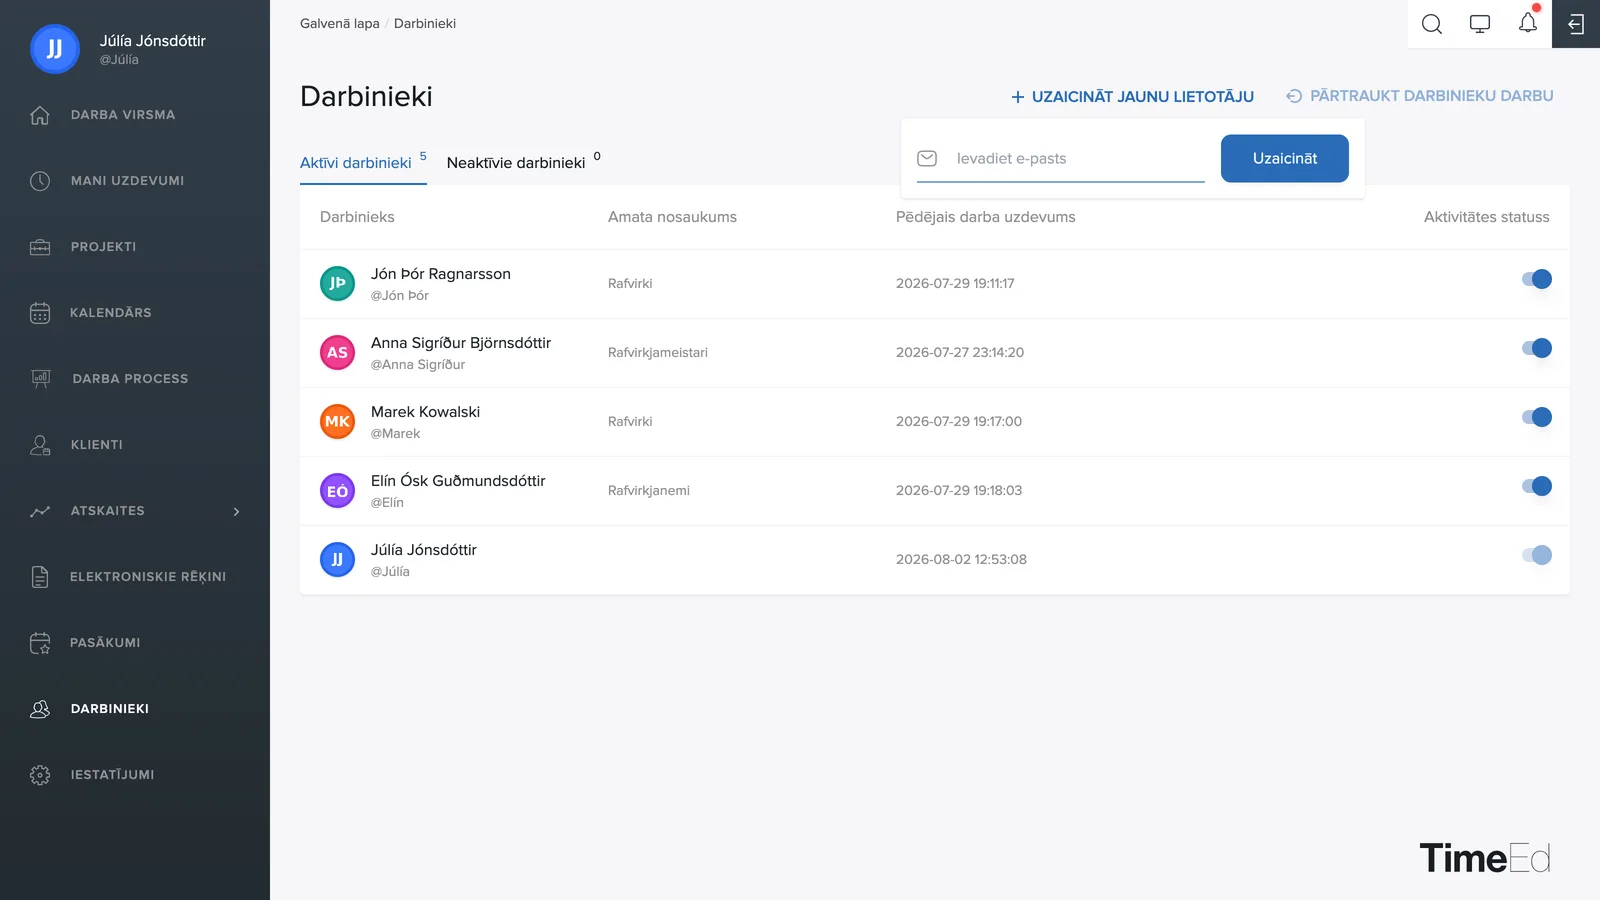Viewport: 1600px width, 900px height.
Task: Switch to Aktīvi darbinieki tab
Action: (x=363, y=162)
